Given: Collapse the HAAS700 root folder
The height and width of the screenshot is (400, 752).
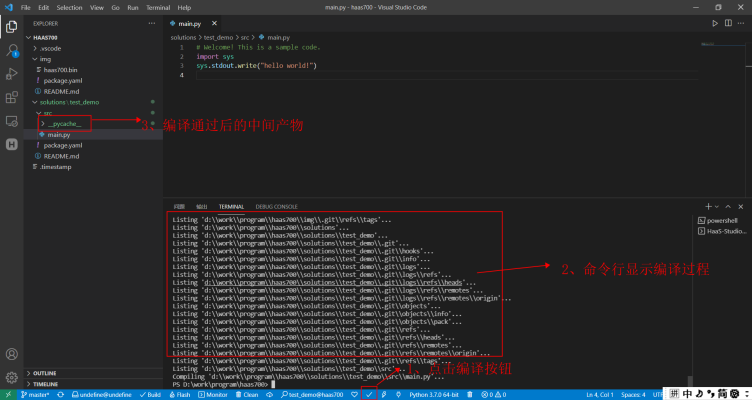Looking at the screenshot, I should tap(29, 37).
